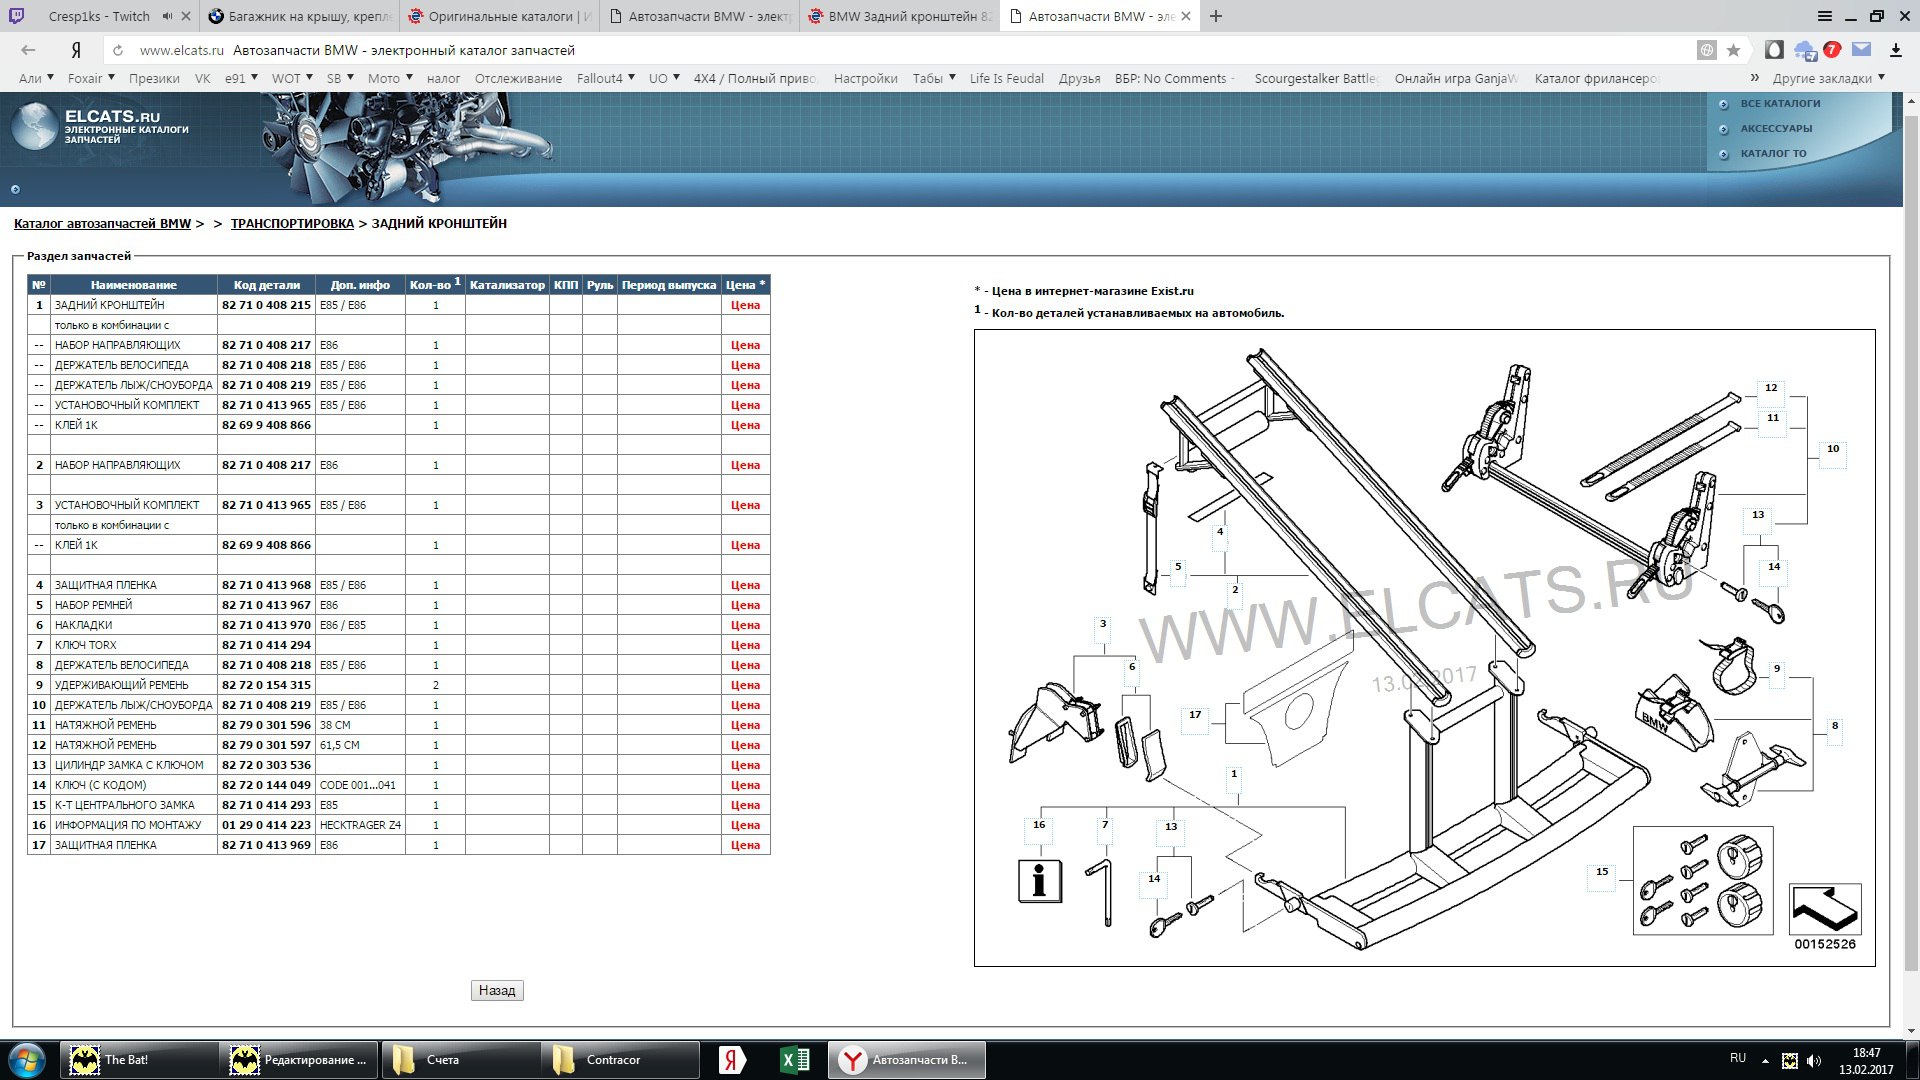This screenshot has height=1080, width=1920.
Task: Click Каталог автозапчастей BMW breadcrumb
Action: pos(102,223)
